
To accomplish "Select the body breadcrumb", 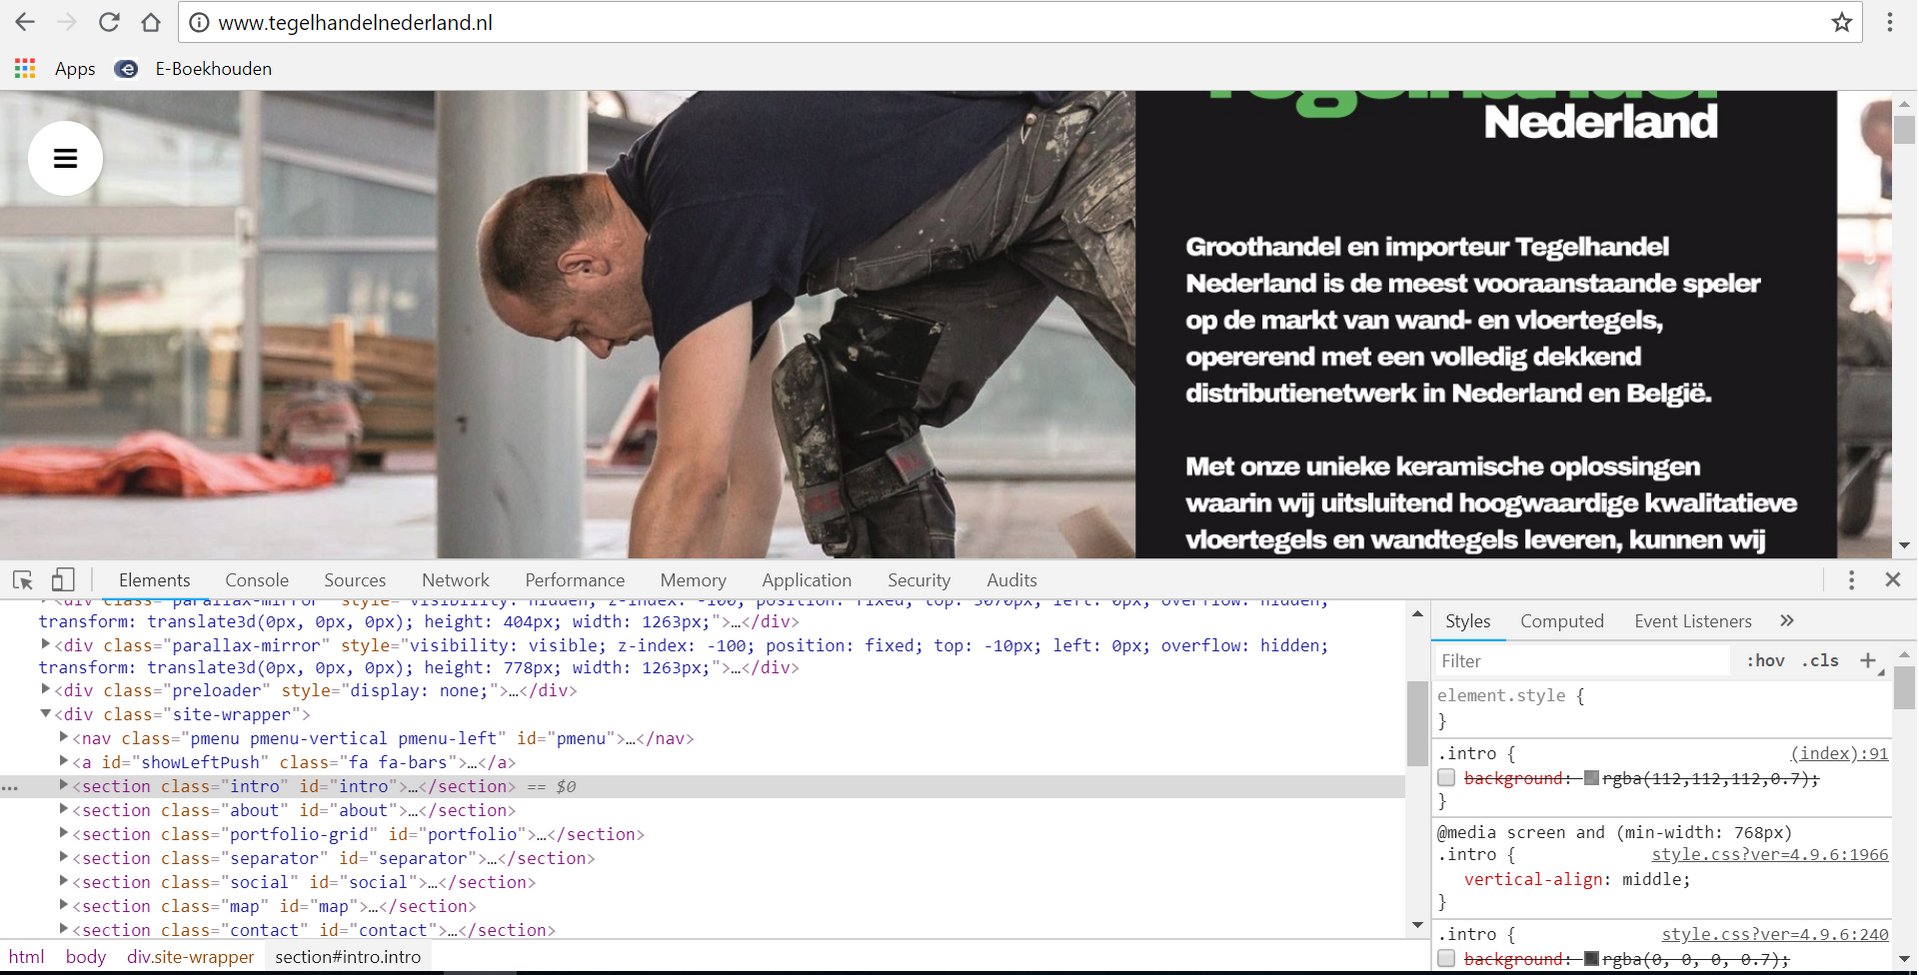I will click(86, 957).
